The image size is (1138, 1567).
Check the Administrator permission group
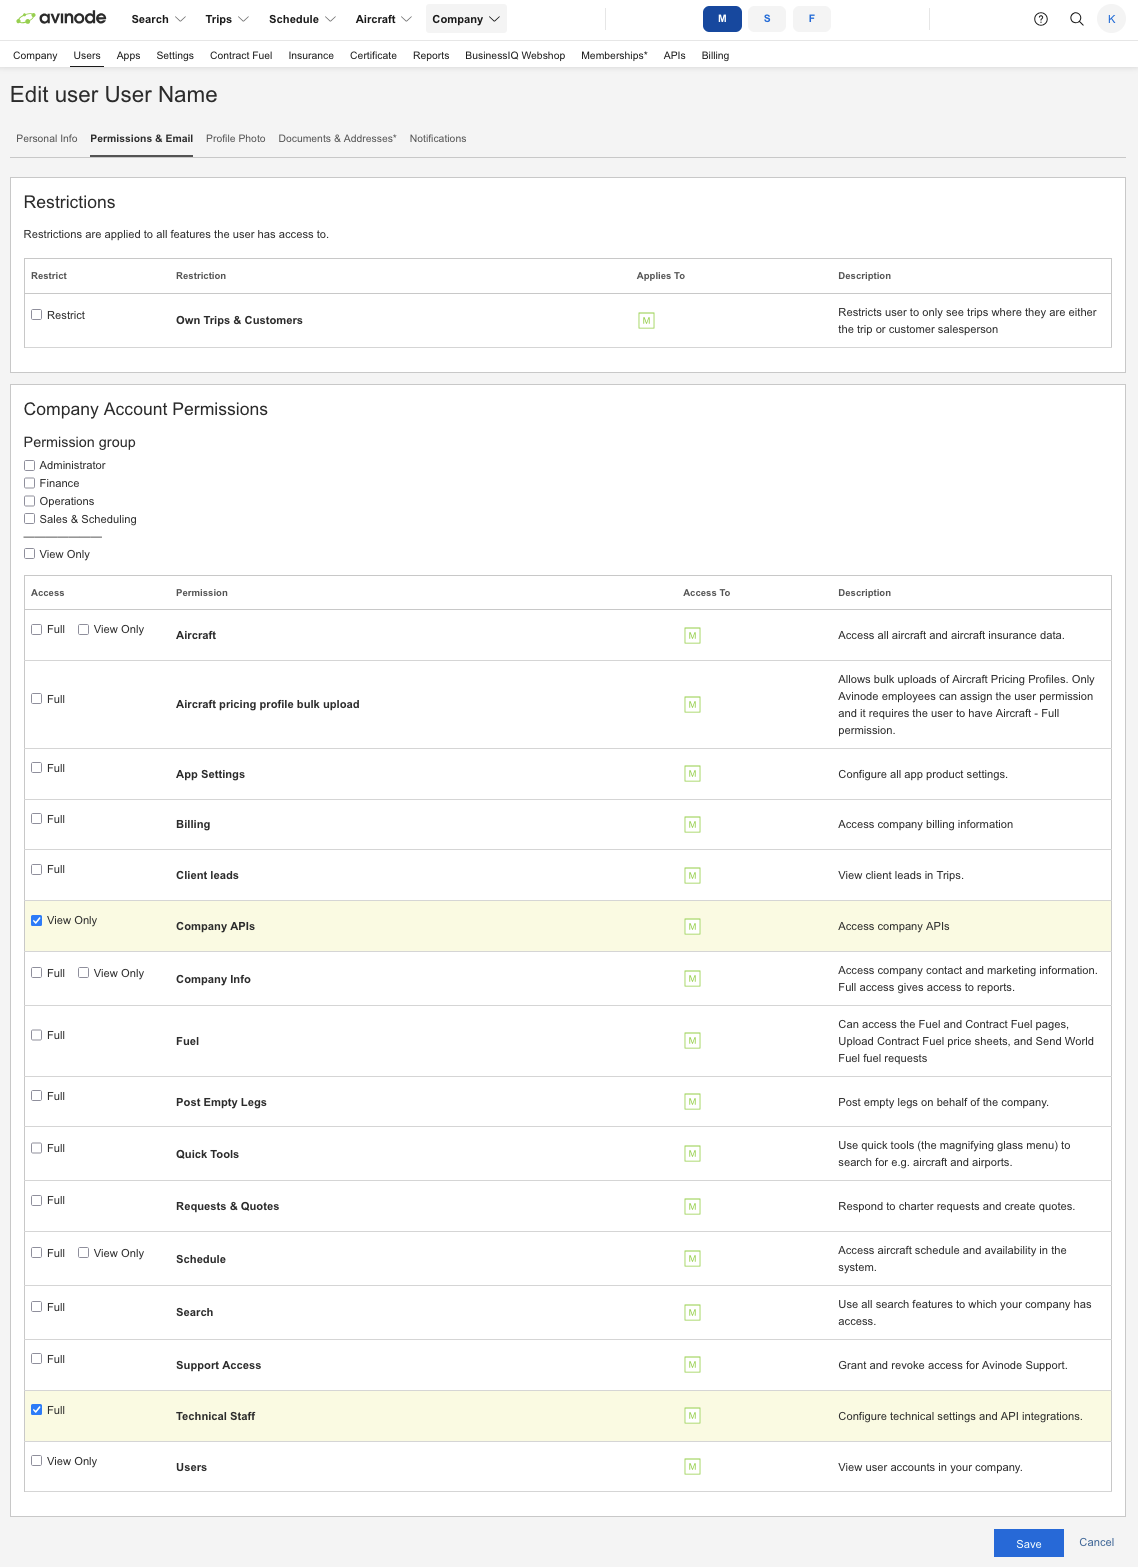tap(29, 465)
